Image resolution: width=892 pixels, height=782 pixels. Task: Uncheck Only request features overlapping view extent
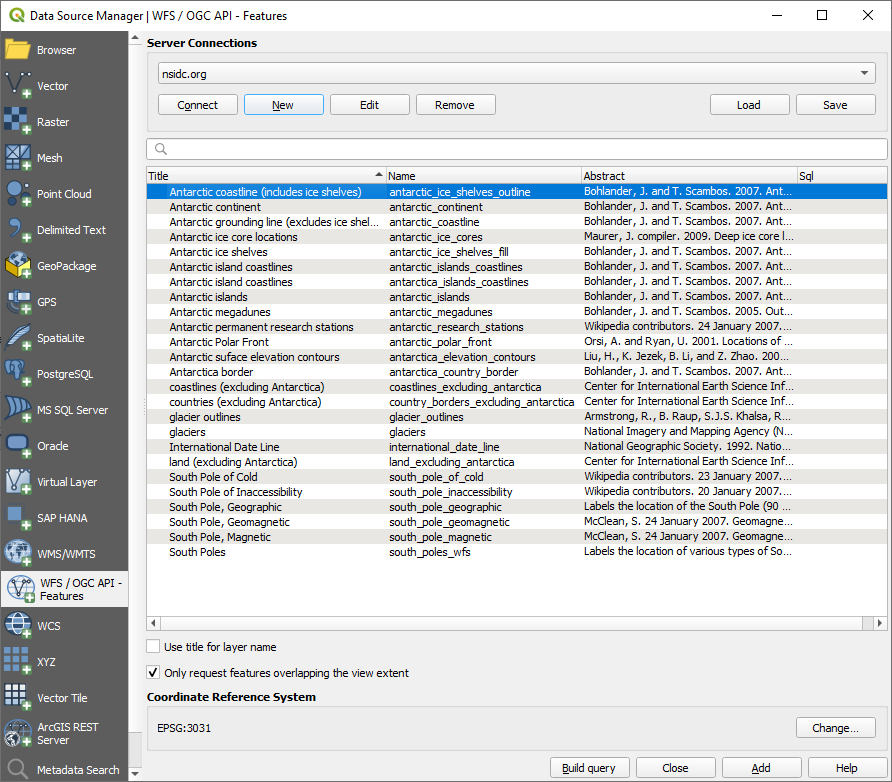153,673
